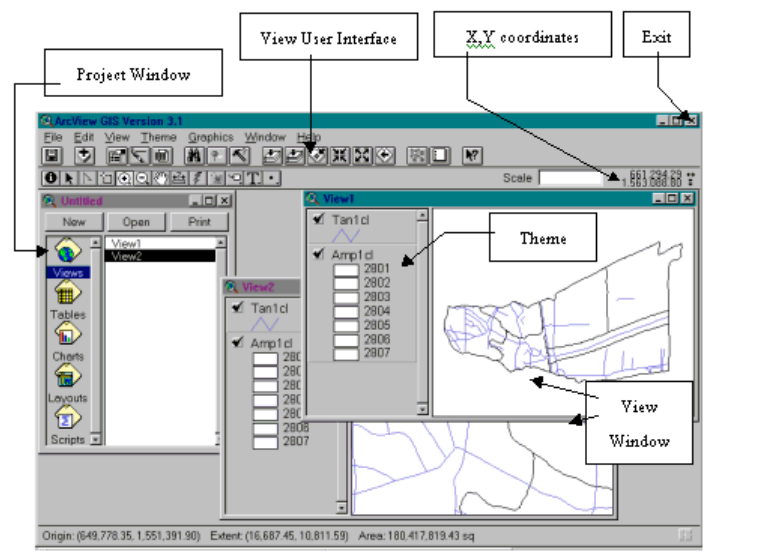Select View1 in the project list
Image resolution: width=761 pixels, height=555 pixels.
[160, 243]
